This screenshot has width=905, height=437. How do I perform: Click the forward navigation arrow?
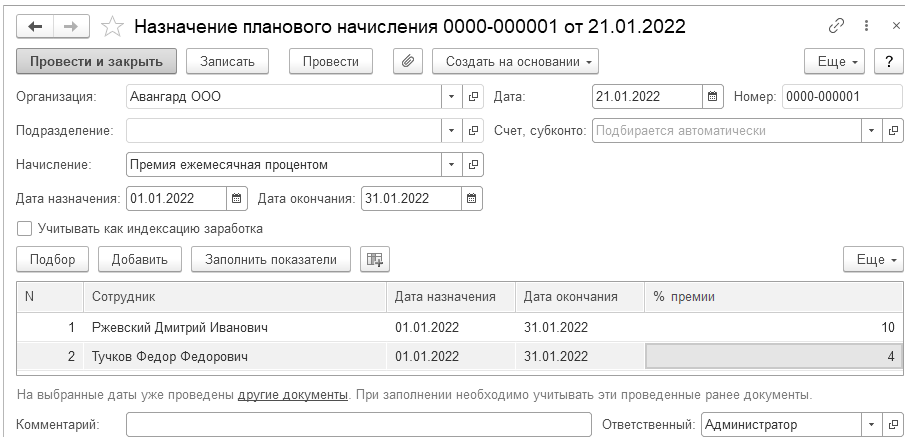71,25
